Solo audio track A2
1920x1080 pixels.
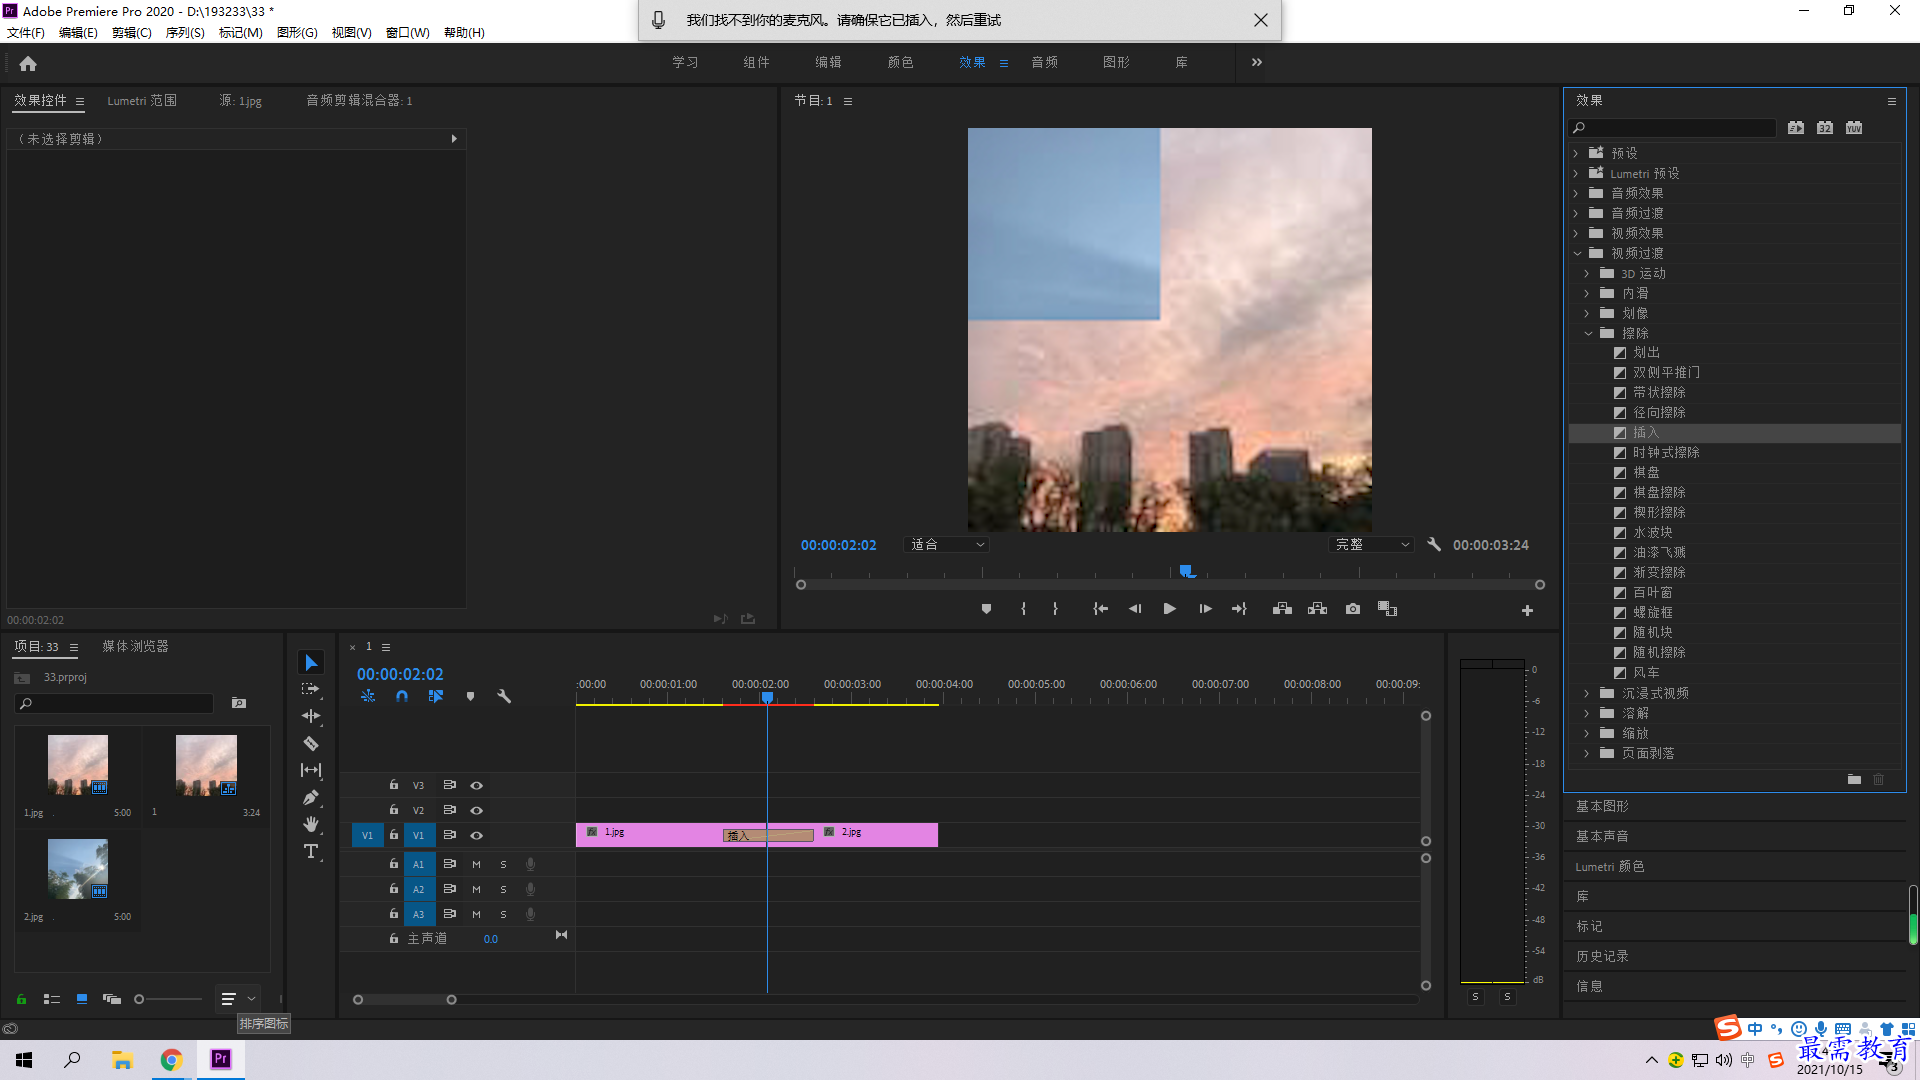pyautogui.click(x=503, y=889)
